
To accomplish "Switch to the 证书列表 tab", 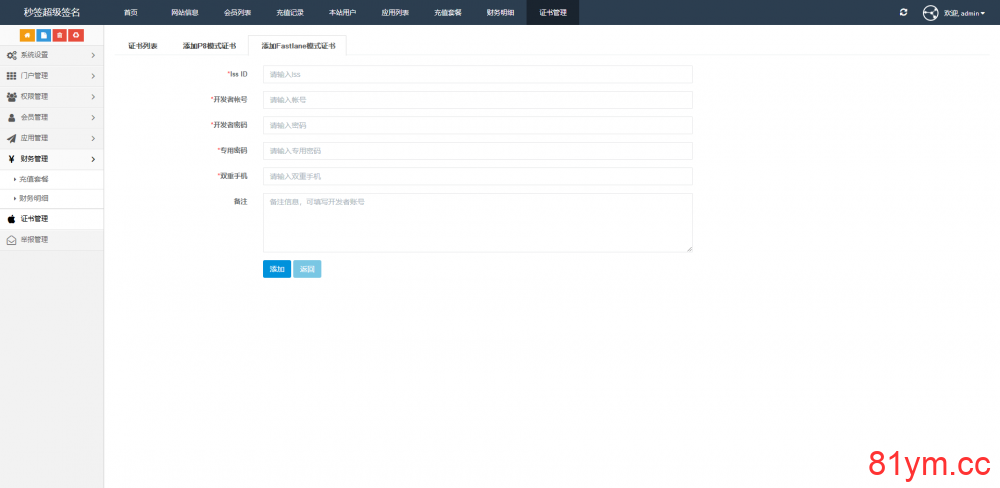I will (143, 46).
